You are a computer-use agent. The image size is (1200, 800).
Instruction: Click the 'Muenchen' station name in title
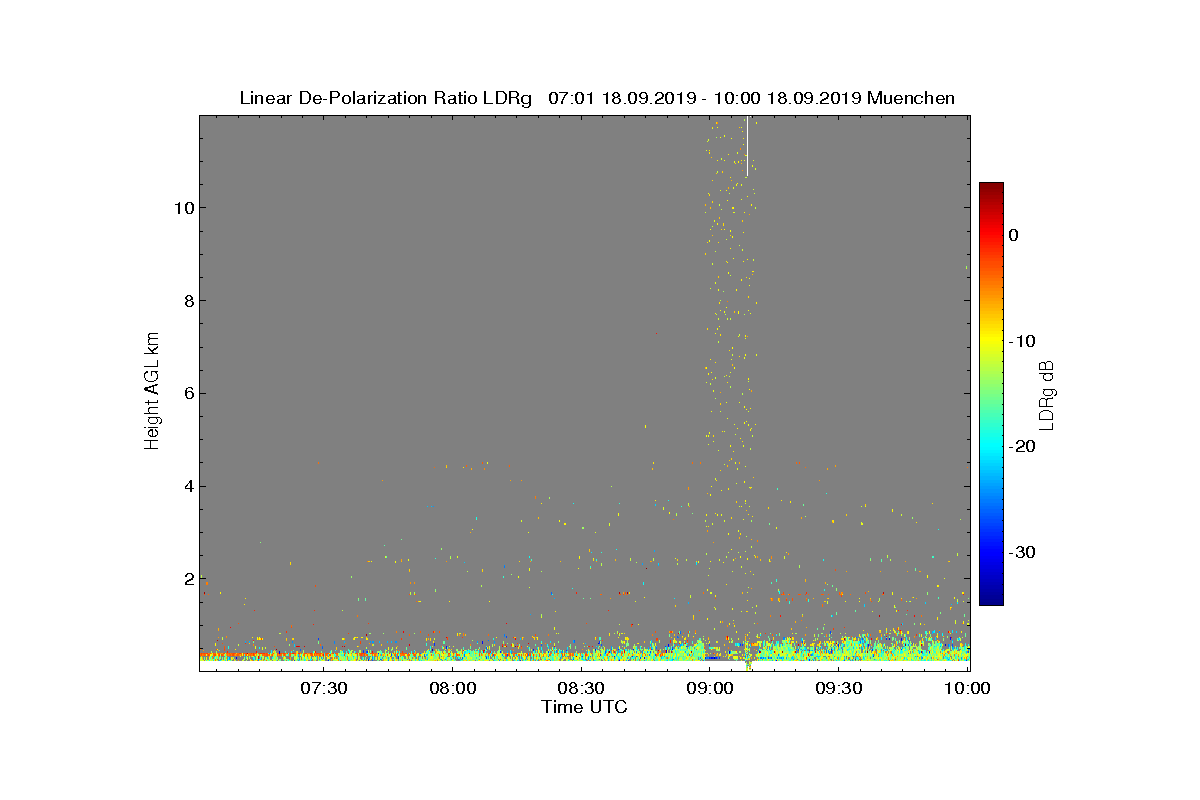click(x=911, y=98)
